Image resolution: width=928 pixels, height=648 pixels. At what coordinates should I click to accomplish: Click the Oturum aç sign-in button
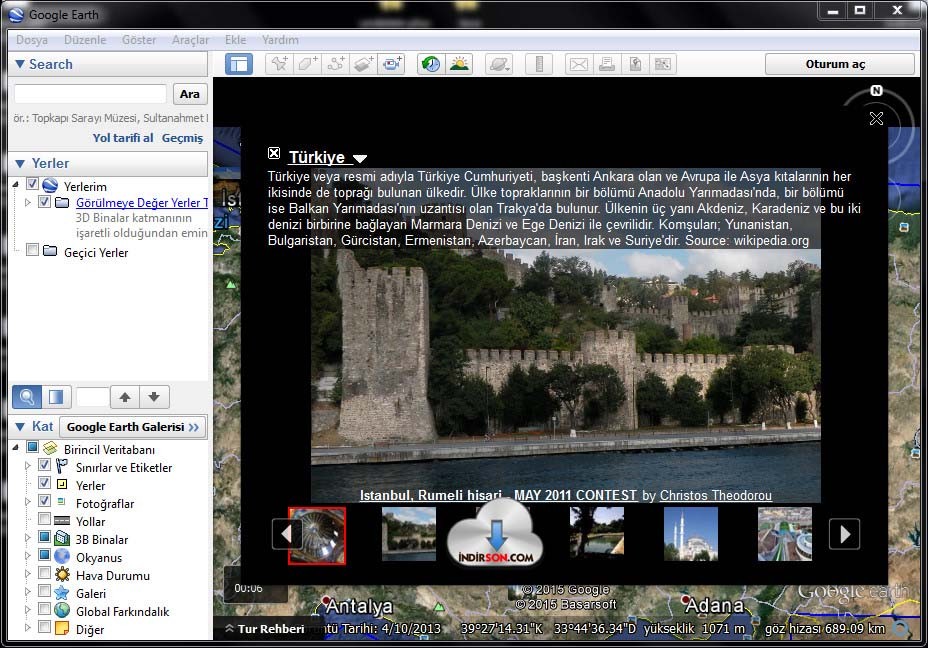pyautogui.click(x=839, y=64)
